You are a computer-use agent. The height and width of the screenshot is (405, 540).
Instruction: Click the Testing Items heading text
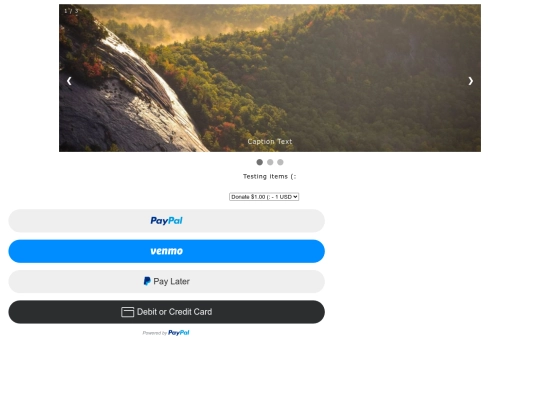(270, 176)
